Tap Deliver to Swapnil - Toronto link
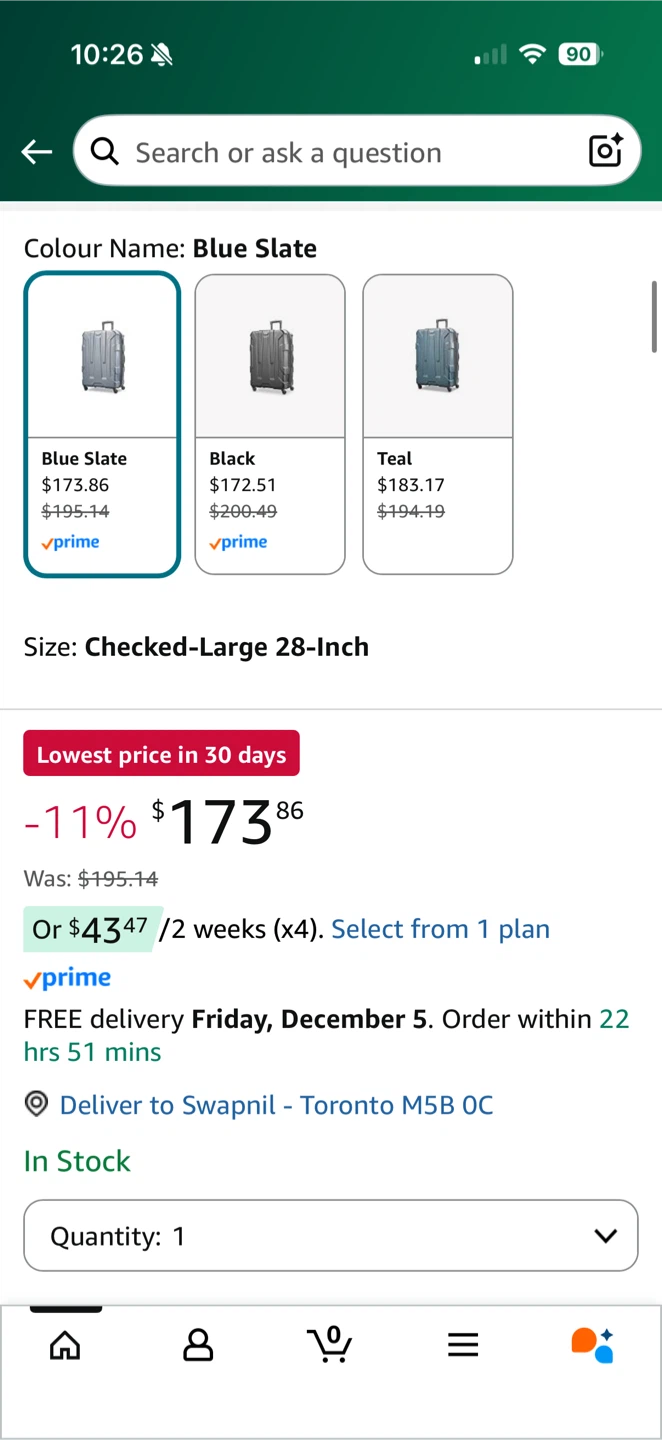The height and width of the screenshot is (1440, 662). [x=276, y=1105]
